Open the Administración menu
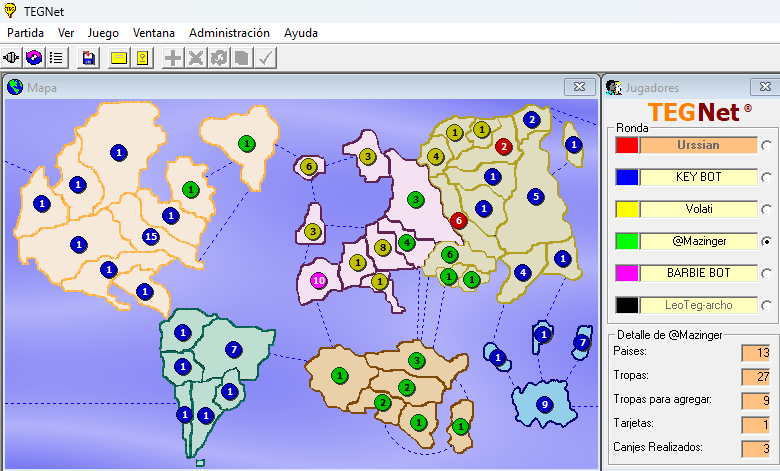The width and height of the screenshot is (780, 471). click(x=229, y=33)
